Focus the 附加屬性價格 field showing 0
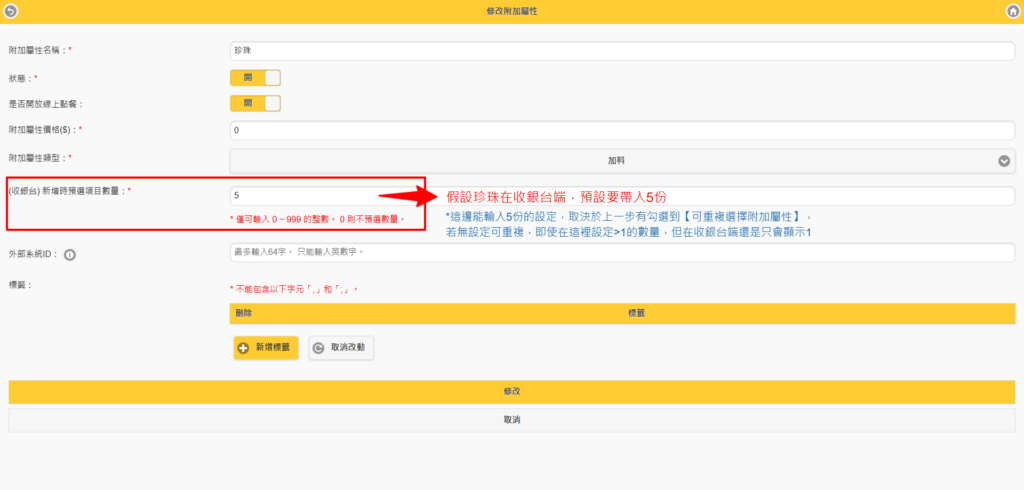This screenshot has width=1024, height=490. (x=622, y=130)
